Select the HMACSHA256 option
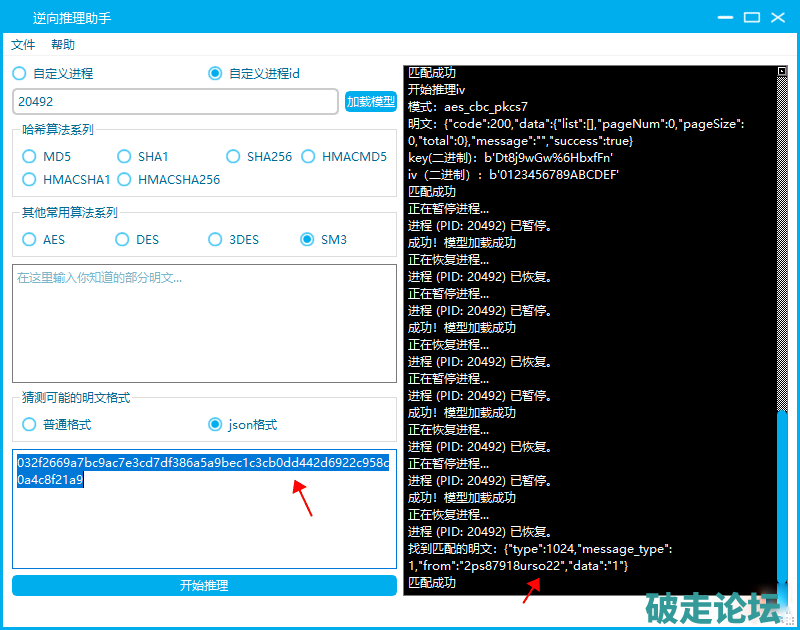Screen dimensions: 800x630 click(124, 179)
